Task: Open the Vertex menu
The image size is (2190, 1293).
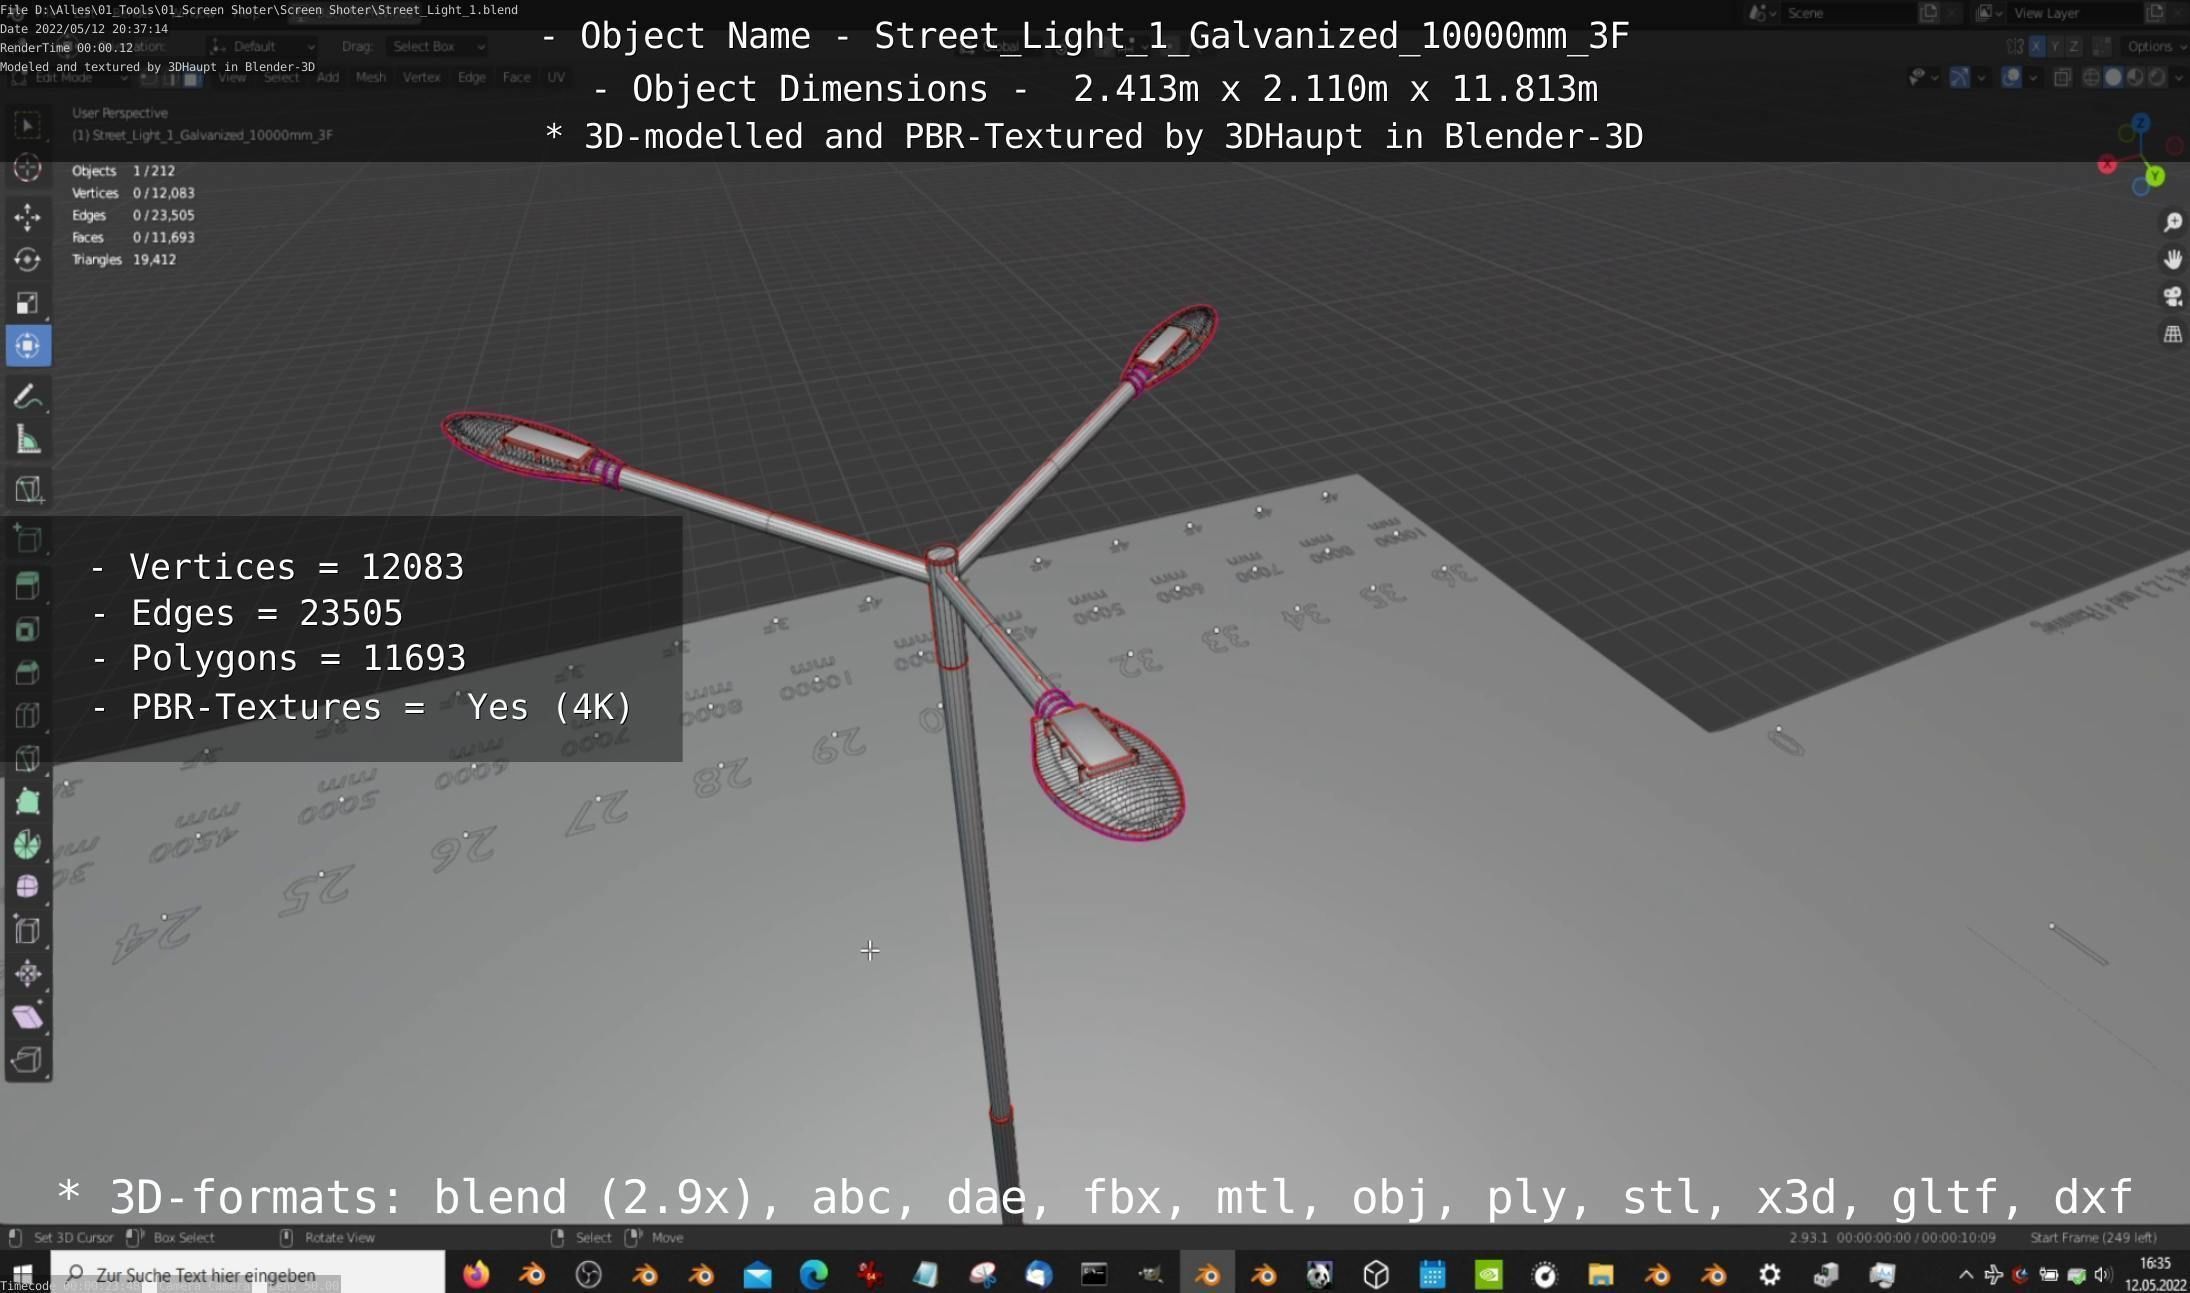Action: tap(421, 78)
